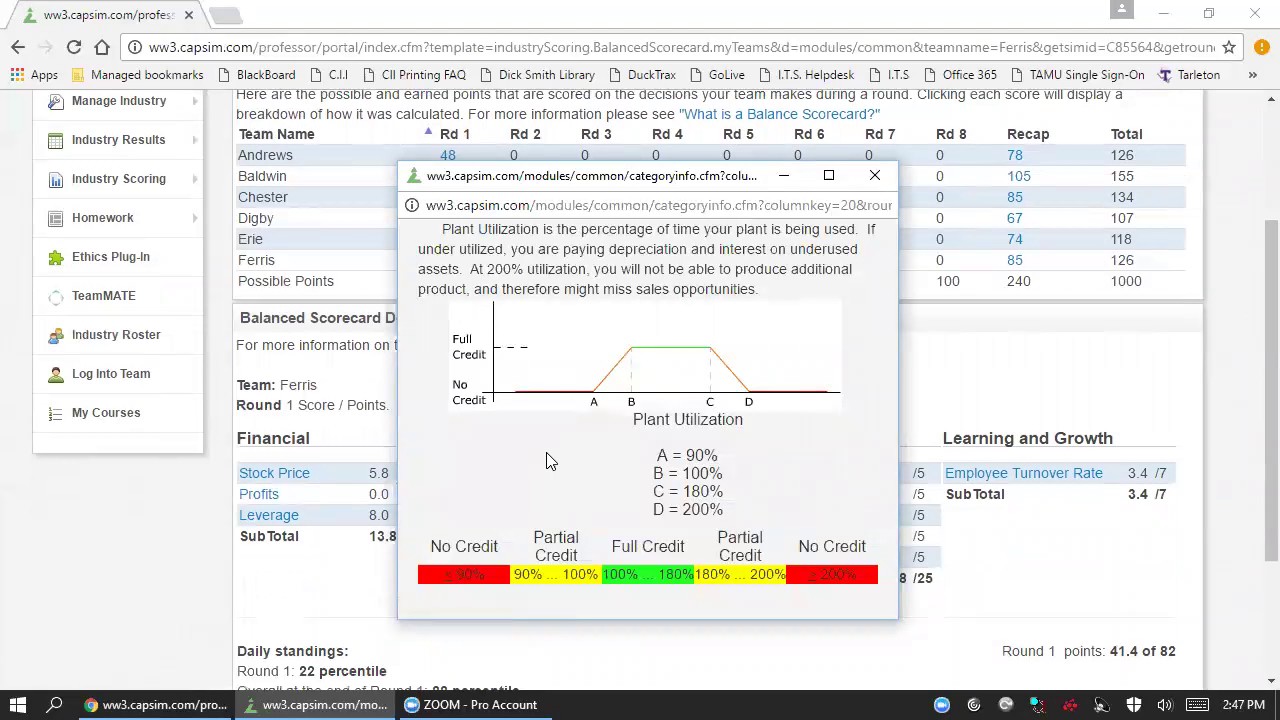Screen dimensions: 1280x720
Task: Expand the Homework submenu arrow
Action: [195, 218]
